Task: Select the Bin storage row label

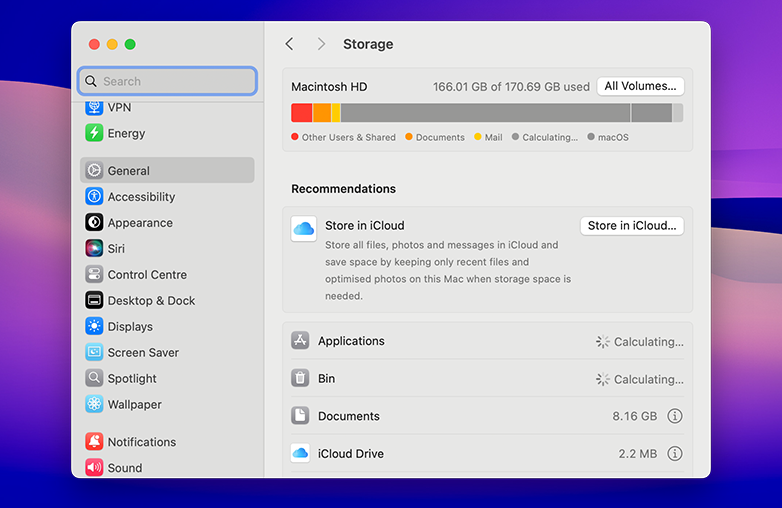Action: 327,378
